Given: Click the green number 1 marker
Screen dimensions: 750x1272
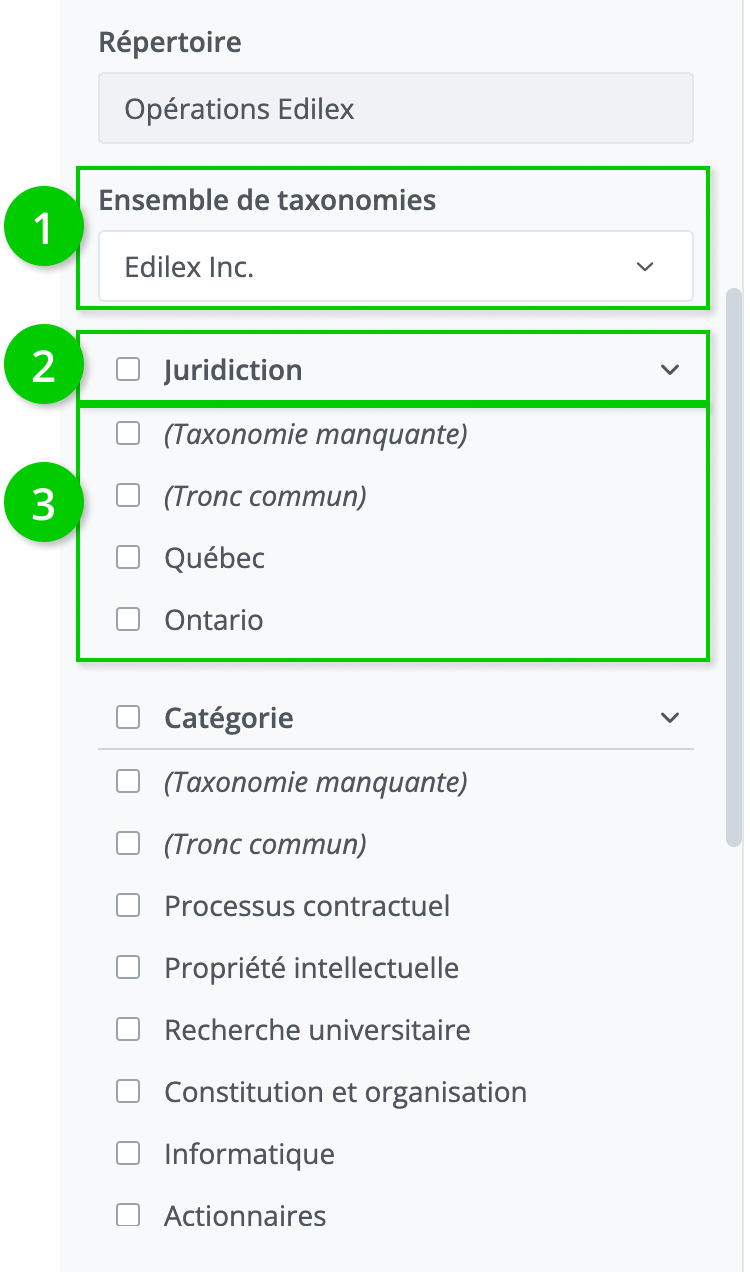Looking at the screenshot, I should [42, 229].
